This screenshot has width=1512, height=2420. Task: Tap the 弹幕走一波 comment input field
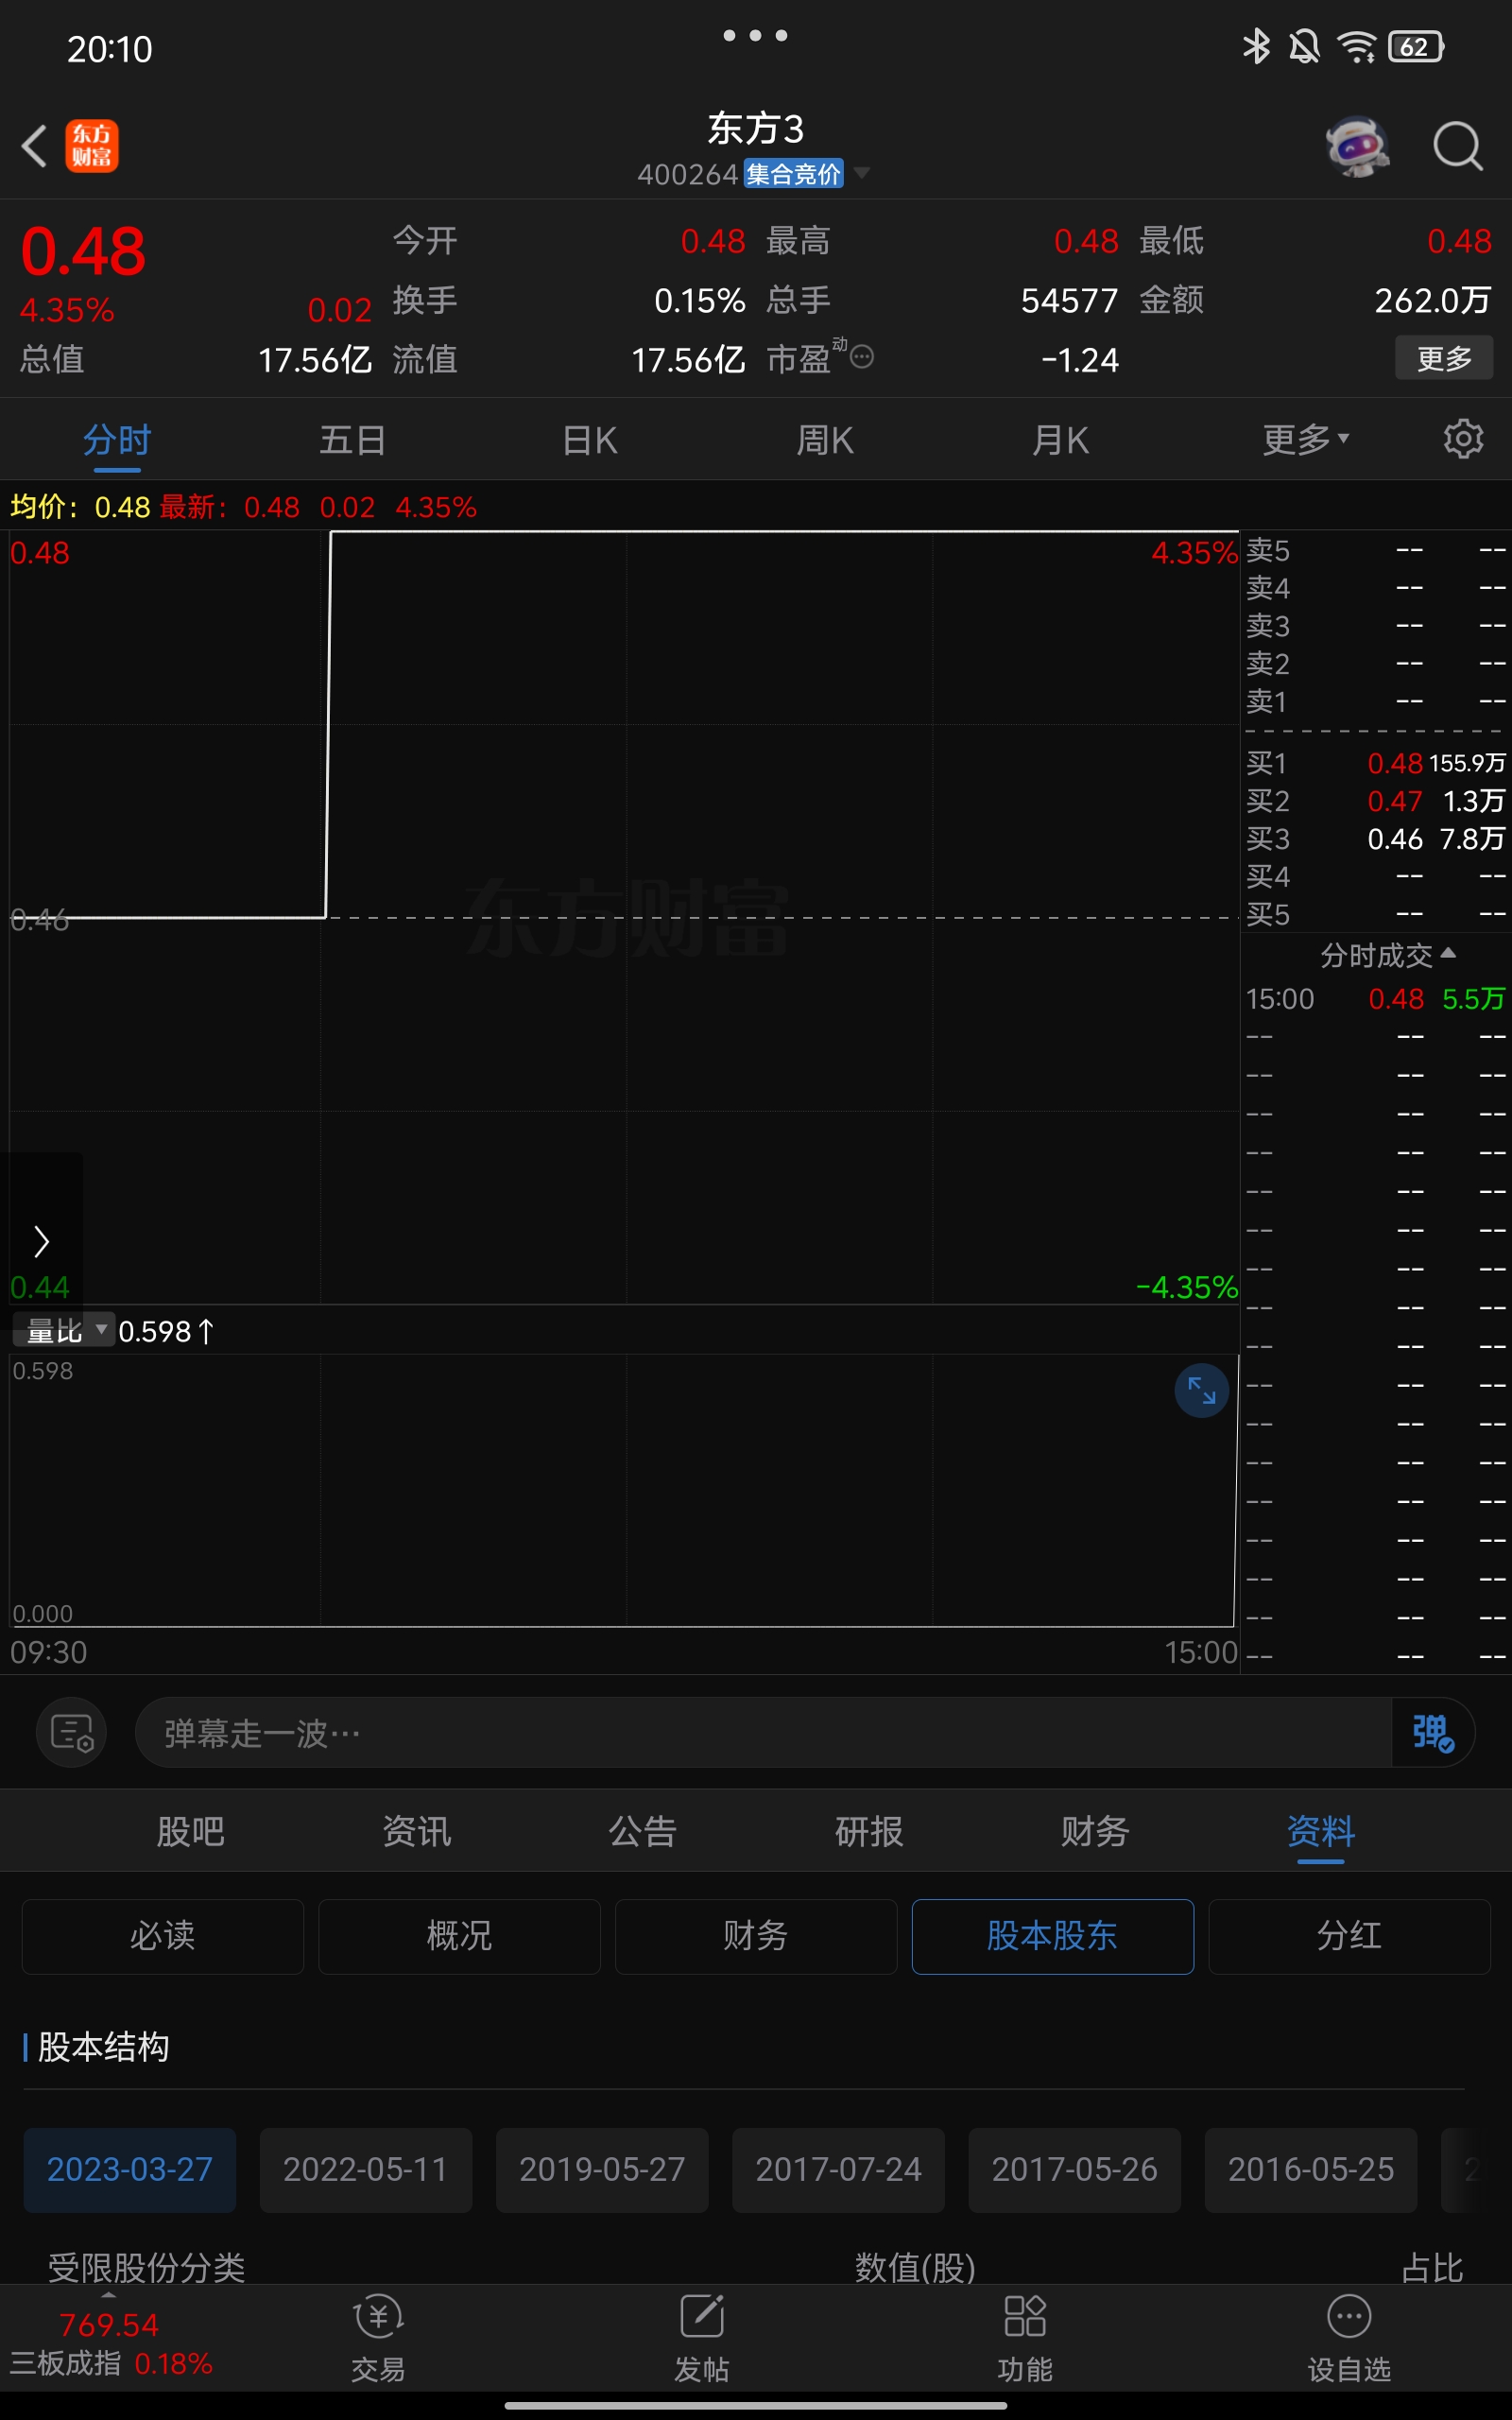click(763, 1732)
